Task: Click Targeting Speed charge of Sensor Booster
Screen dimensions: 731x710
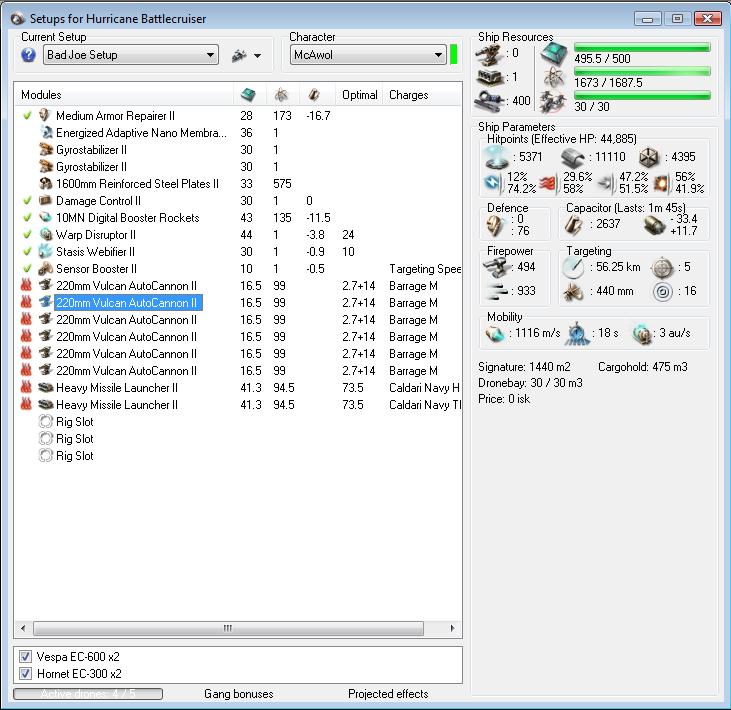Action: (425, 269)
